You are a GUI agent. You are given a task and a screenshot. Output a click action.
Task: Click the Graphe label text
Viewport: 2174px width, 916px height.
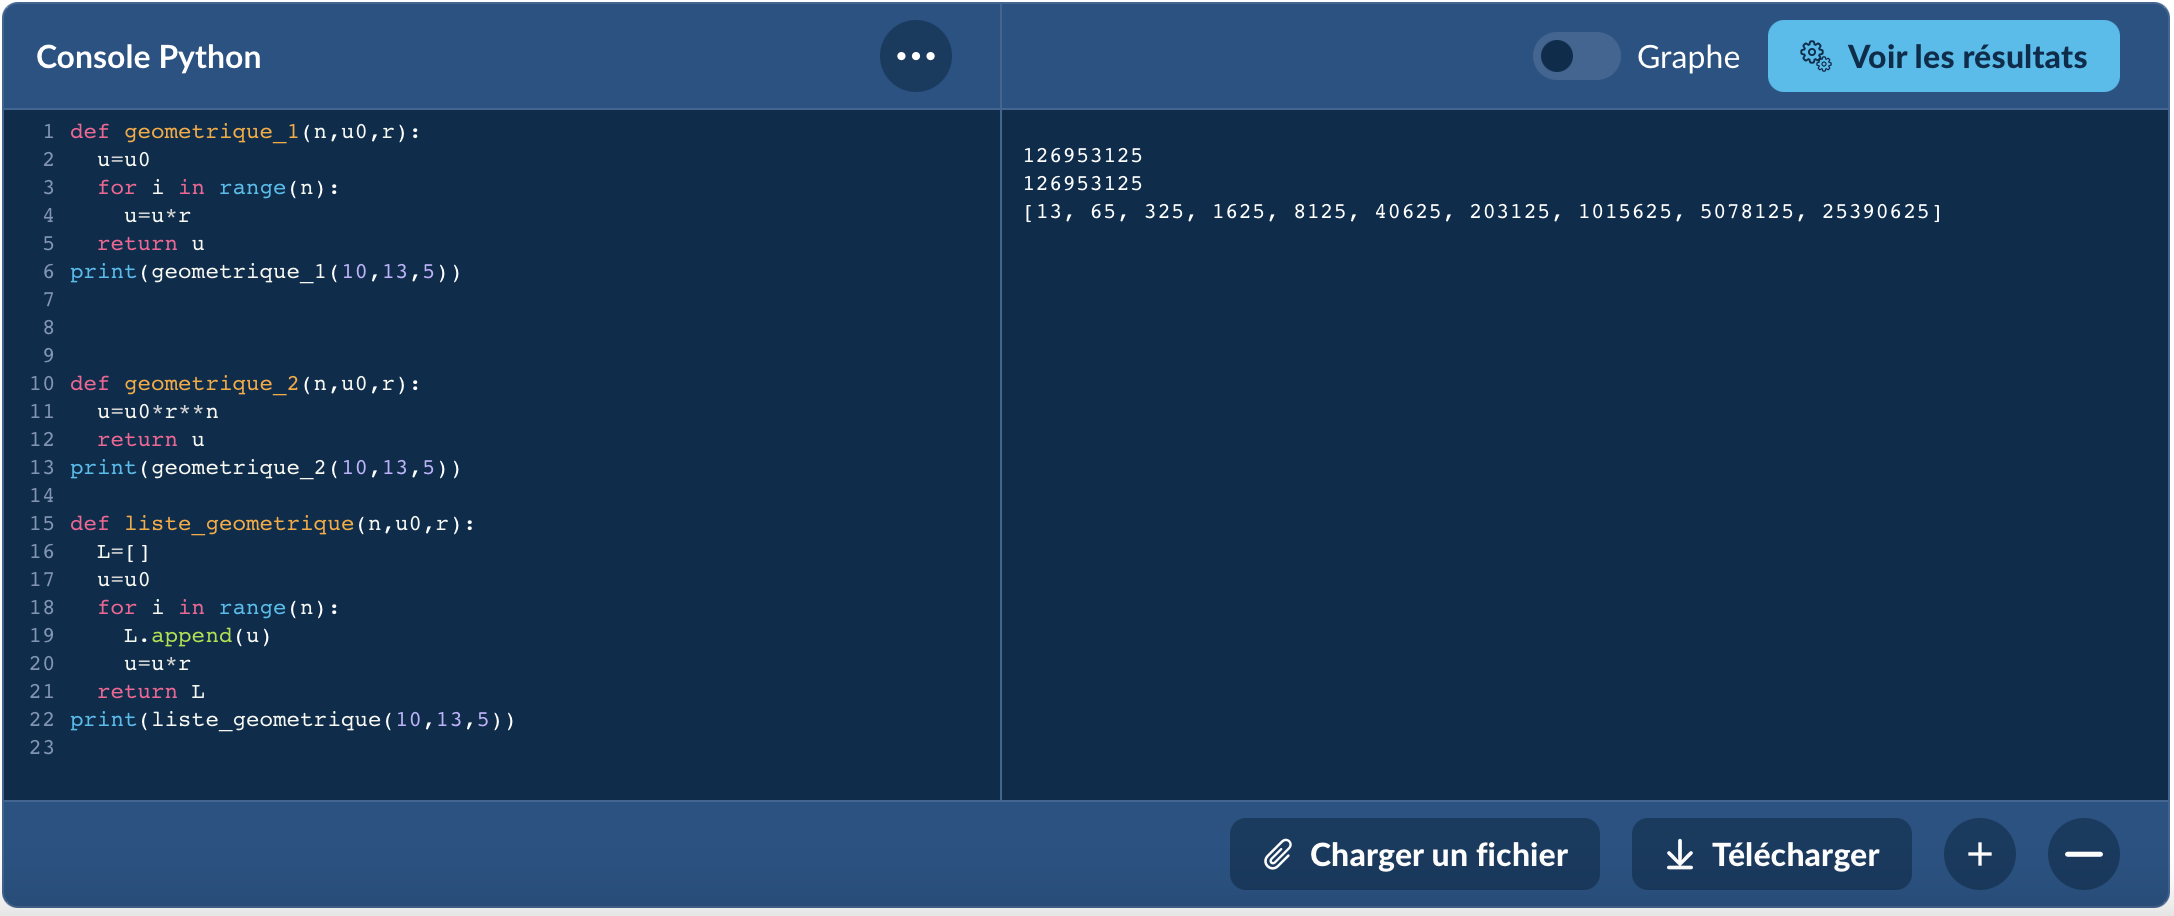click(1688, 57)
